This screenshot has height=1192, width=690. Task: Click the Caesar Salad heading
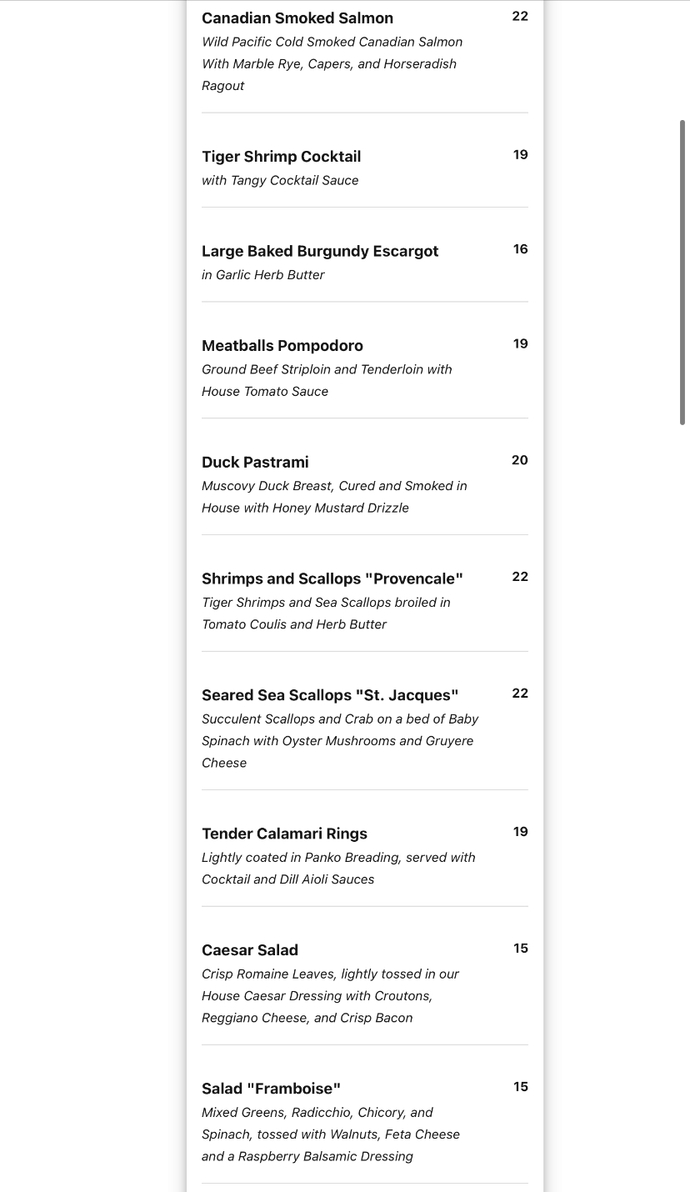coord(249,950)
